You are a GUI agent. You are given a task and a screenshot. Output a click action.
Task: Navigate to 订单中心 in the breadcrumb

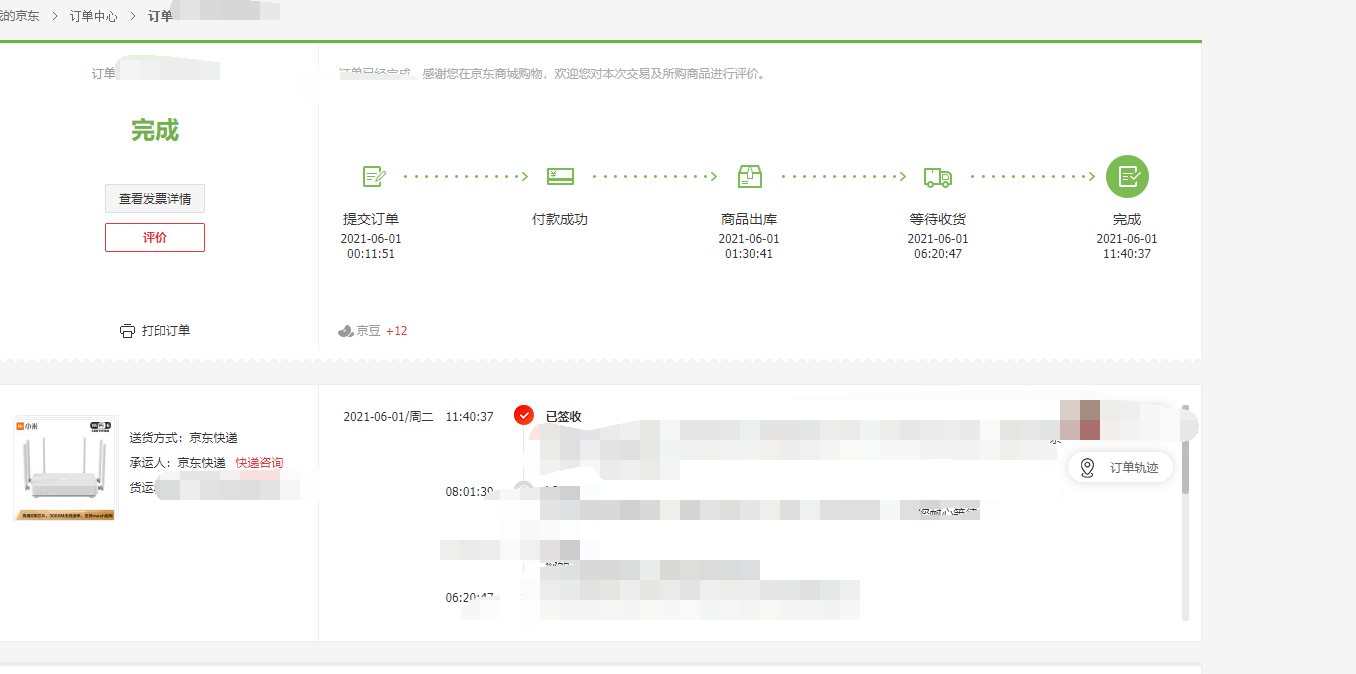[x=93, y=16]
